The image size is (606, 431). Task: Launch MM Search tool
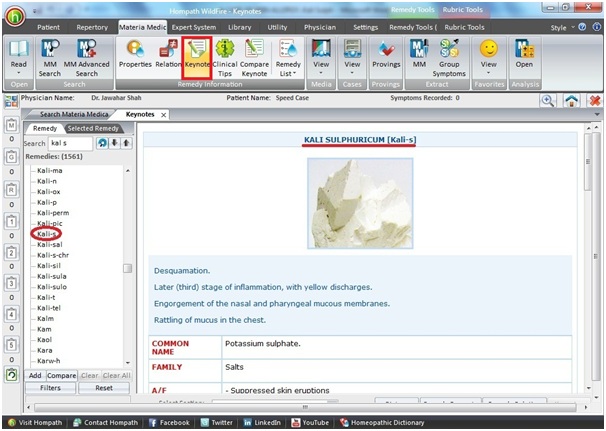tap(49, 58)
